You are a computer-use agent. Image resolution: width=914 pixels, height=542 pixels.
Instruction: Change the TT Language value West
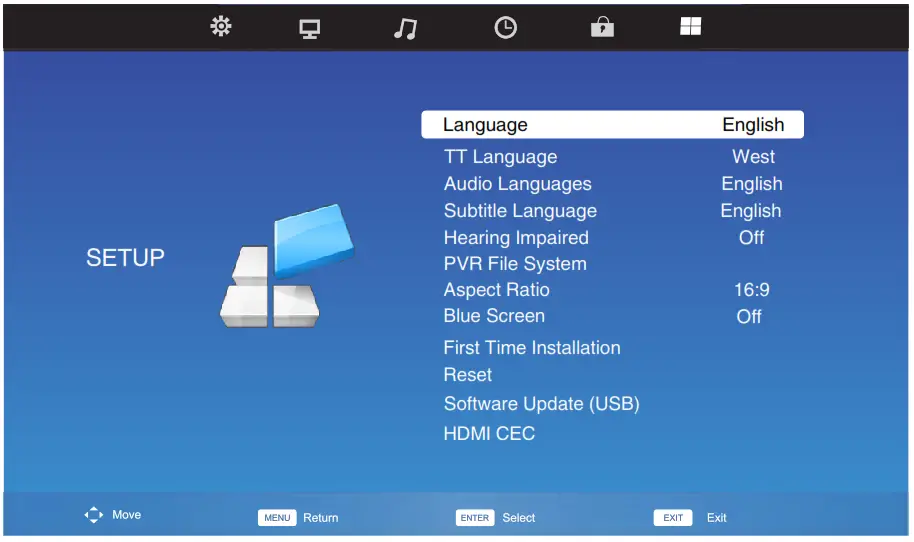753,157
